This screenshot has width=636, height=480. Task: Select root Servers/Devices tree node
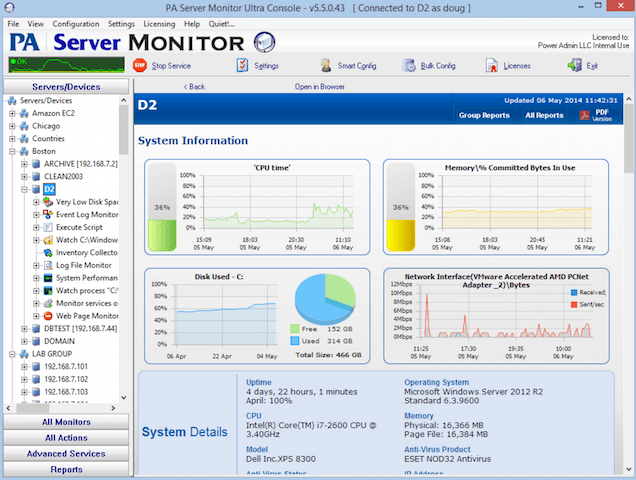click(46, 100)
